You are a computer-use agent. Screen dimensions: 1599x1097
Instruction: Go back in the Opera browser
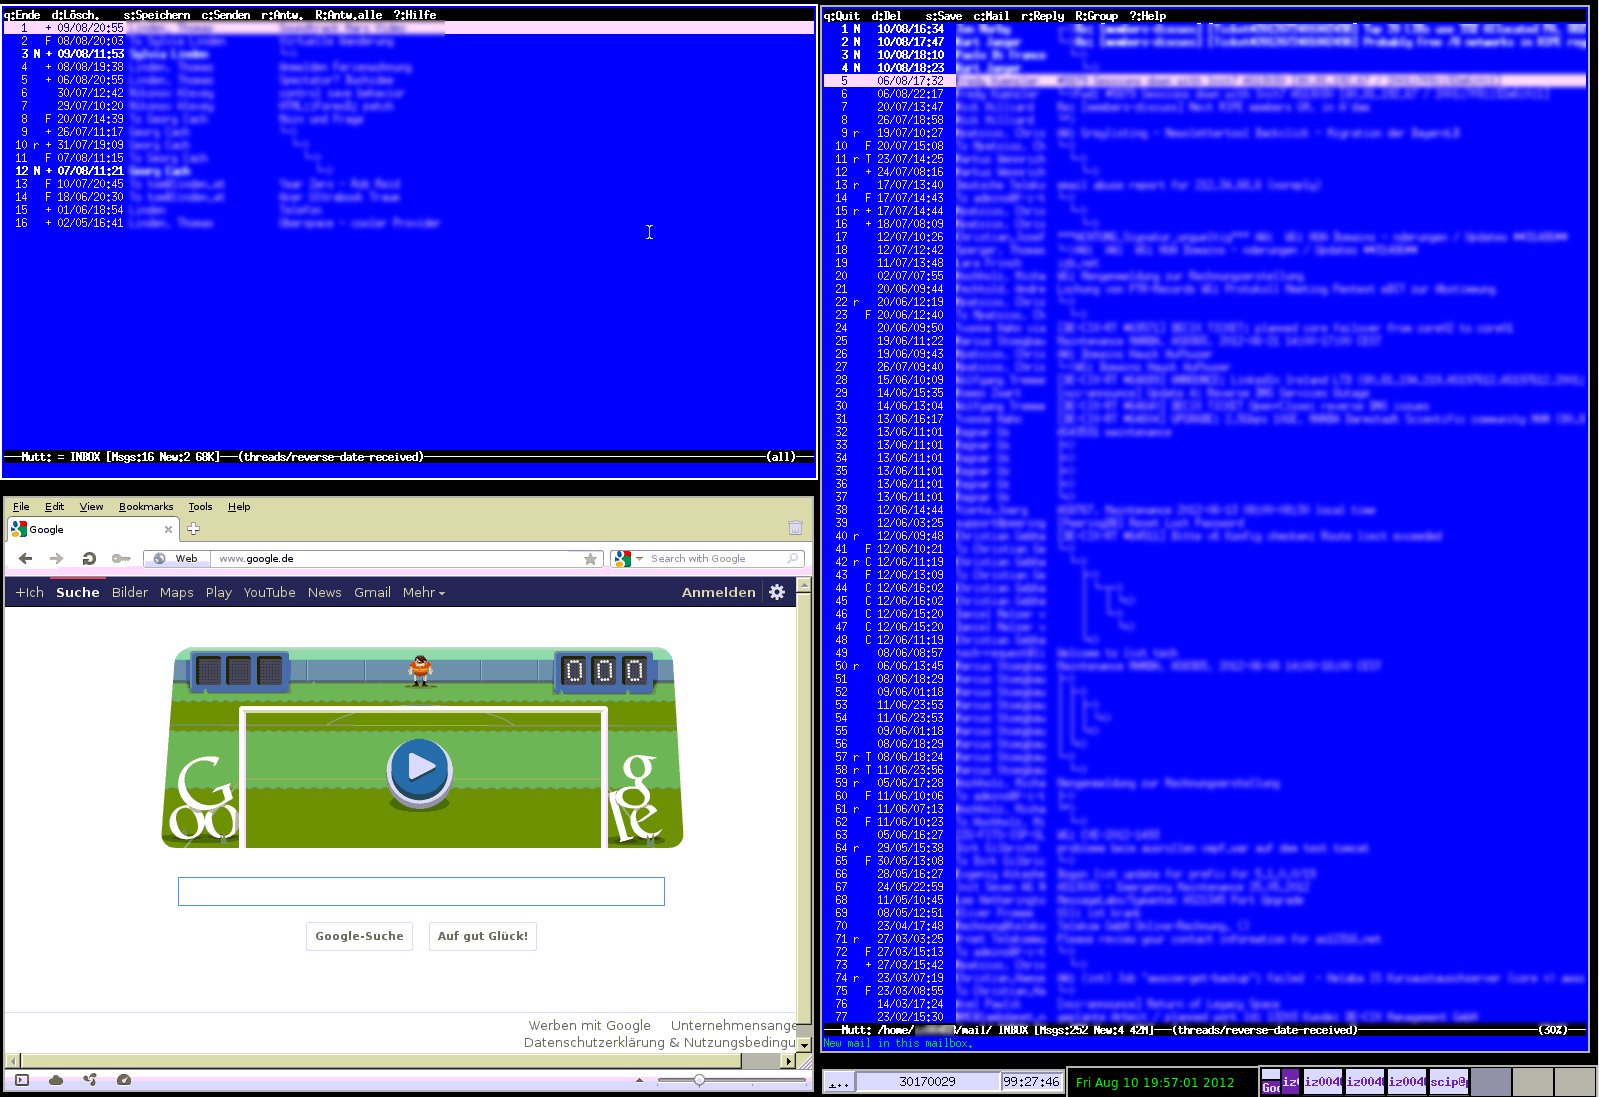pos(26,558)
